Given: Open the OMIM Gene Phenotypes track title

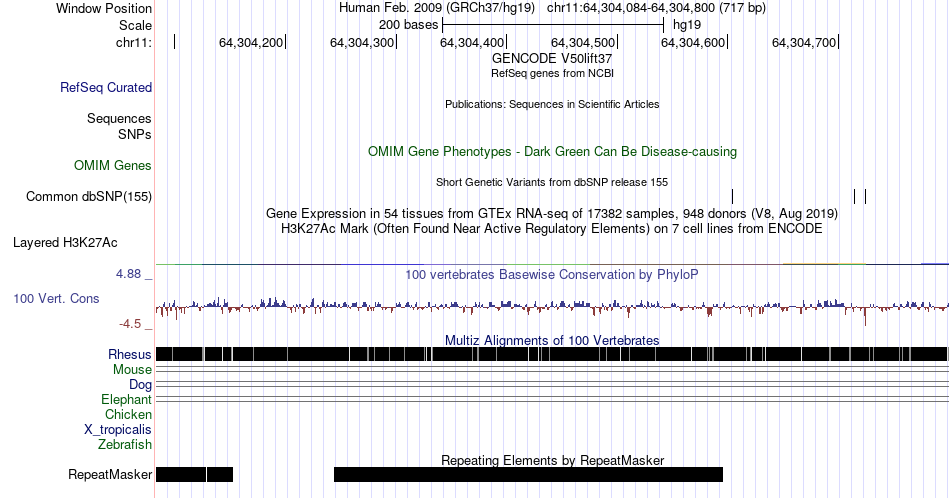Looking at the screenshot, I should [552, 151].
